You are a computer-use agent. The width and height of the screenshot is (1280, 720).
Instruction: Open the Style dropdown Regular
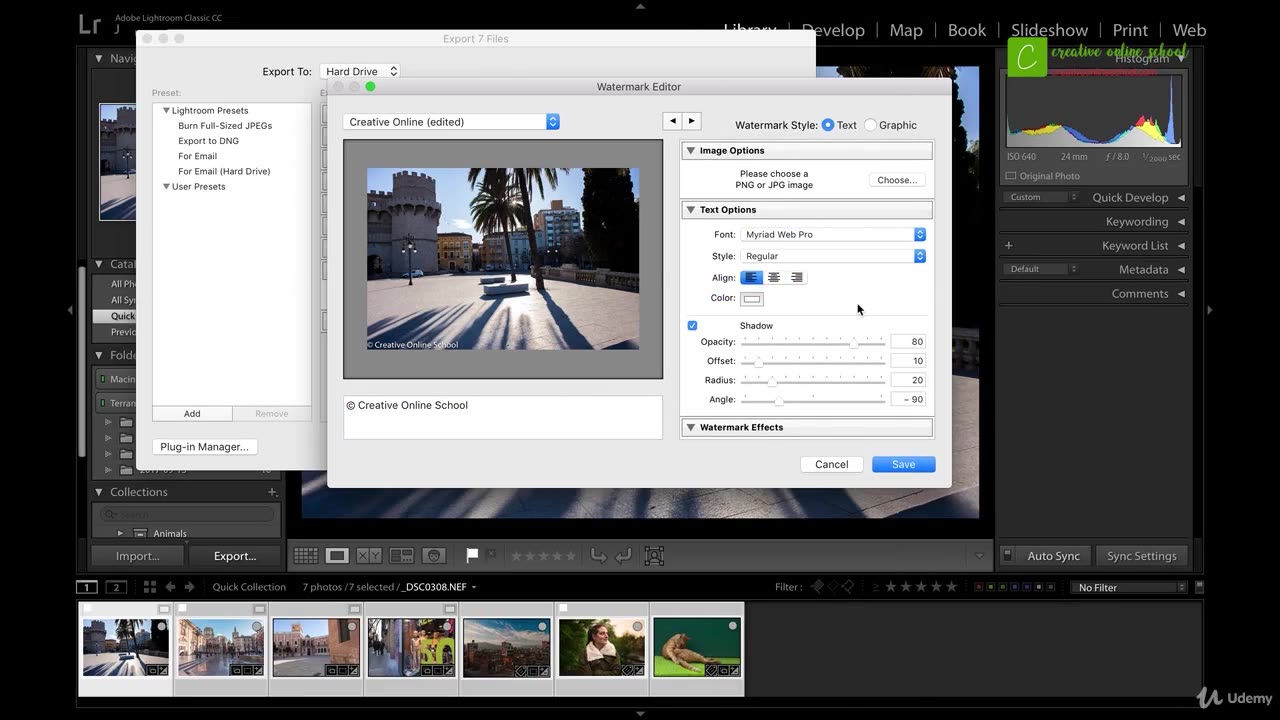[833, 256]
